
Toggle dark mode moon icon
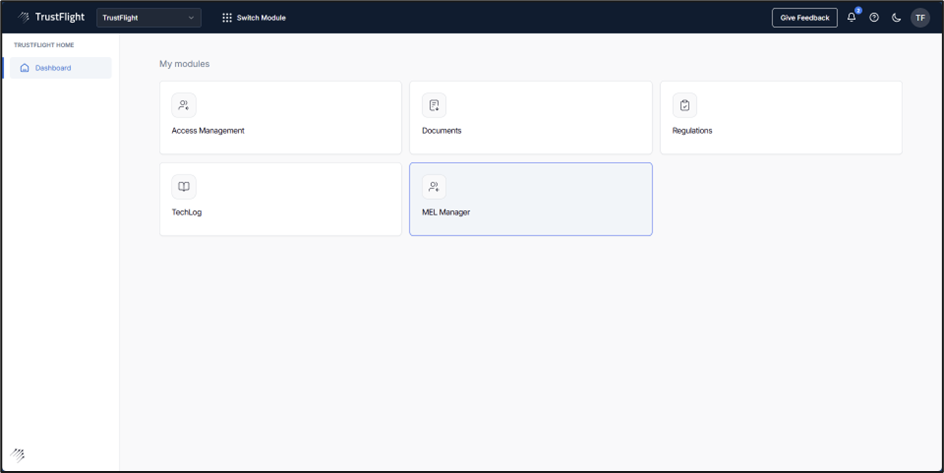[896, 17]
